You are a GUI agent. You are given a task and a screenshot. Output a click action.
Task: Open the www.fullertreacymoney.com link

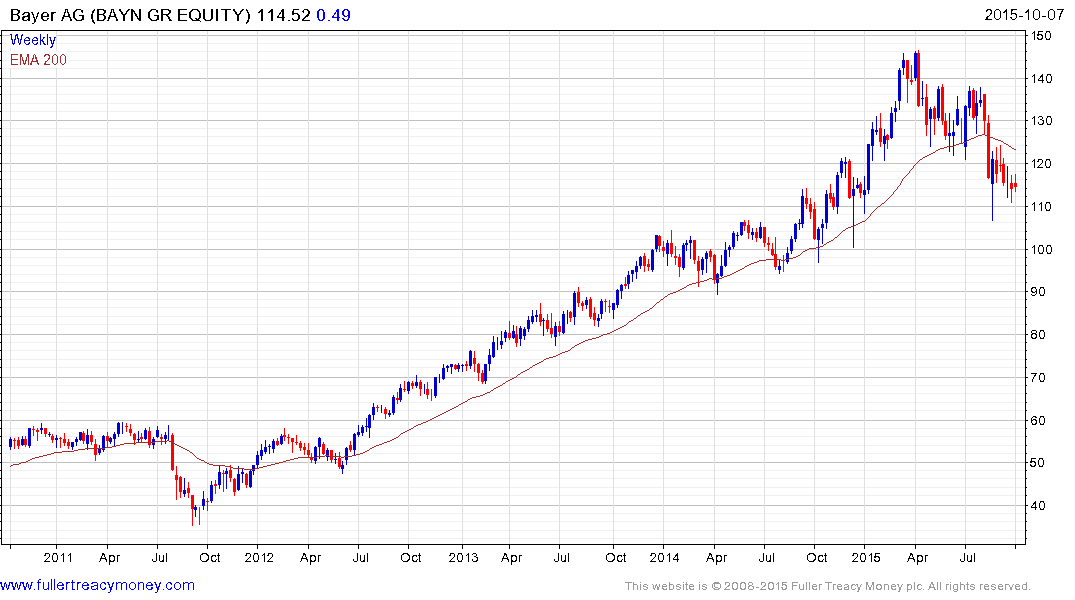coord(97,585)
